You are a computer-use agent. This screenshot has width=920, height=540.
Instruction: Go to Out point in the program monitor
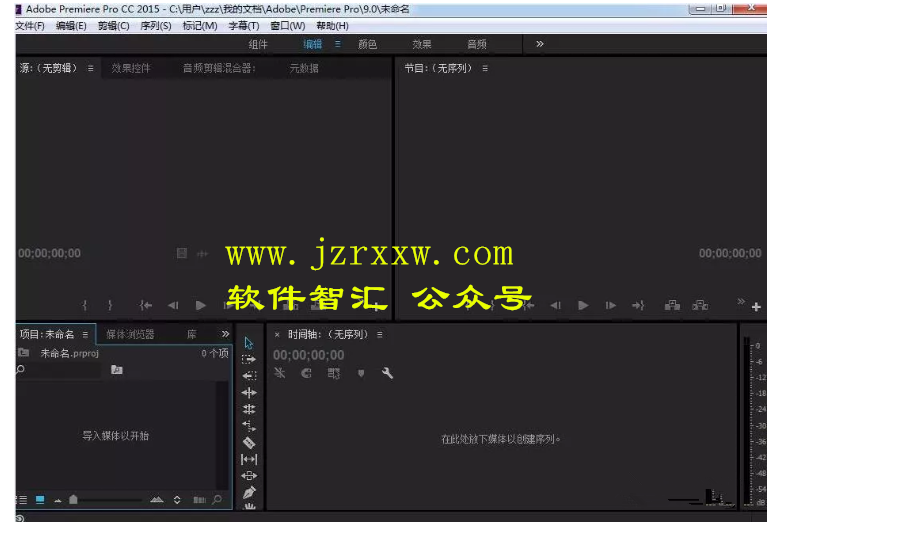tap(638, 305)
